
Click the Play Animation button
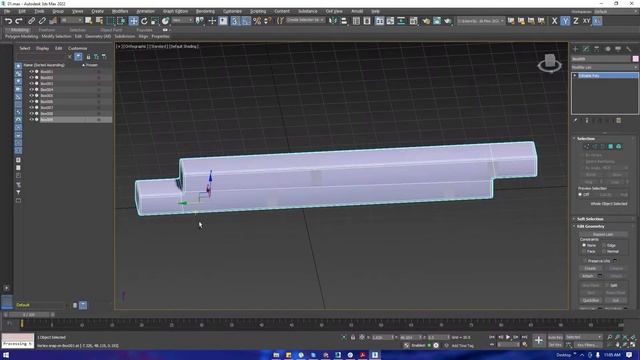click(508, 337)
